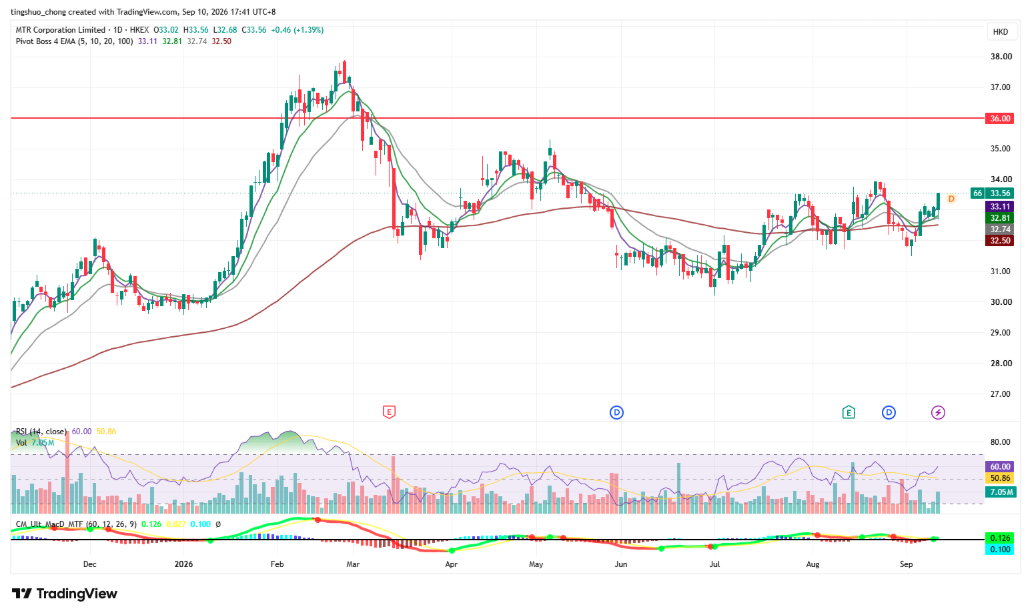
Task: Click the TradingView logo at bottom left
Action: 64,593
